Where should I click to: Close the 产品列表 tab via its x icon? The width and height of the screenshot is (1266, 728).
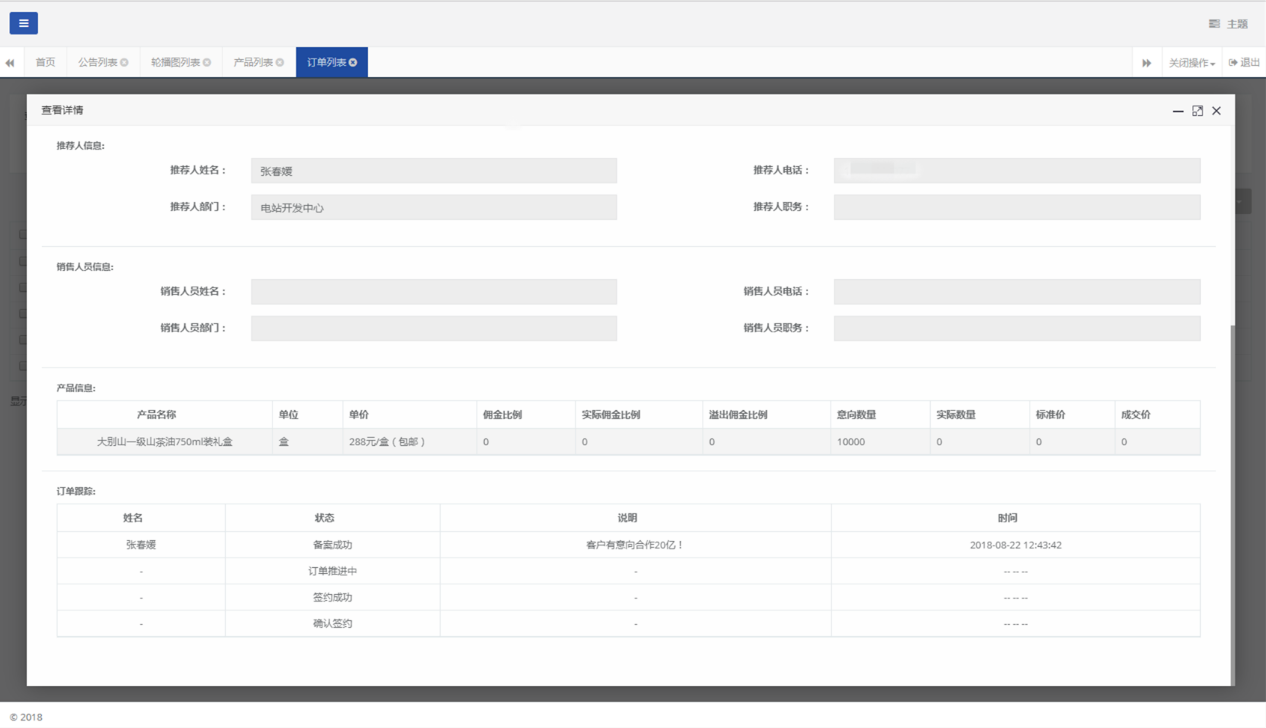click(280, 63)
